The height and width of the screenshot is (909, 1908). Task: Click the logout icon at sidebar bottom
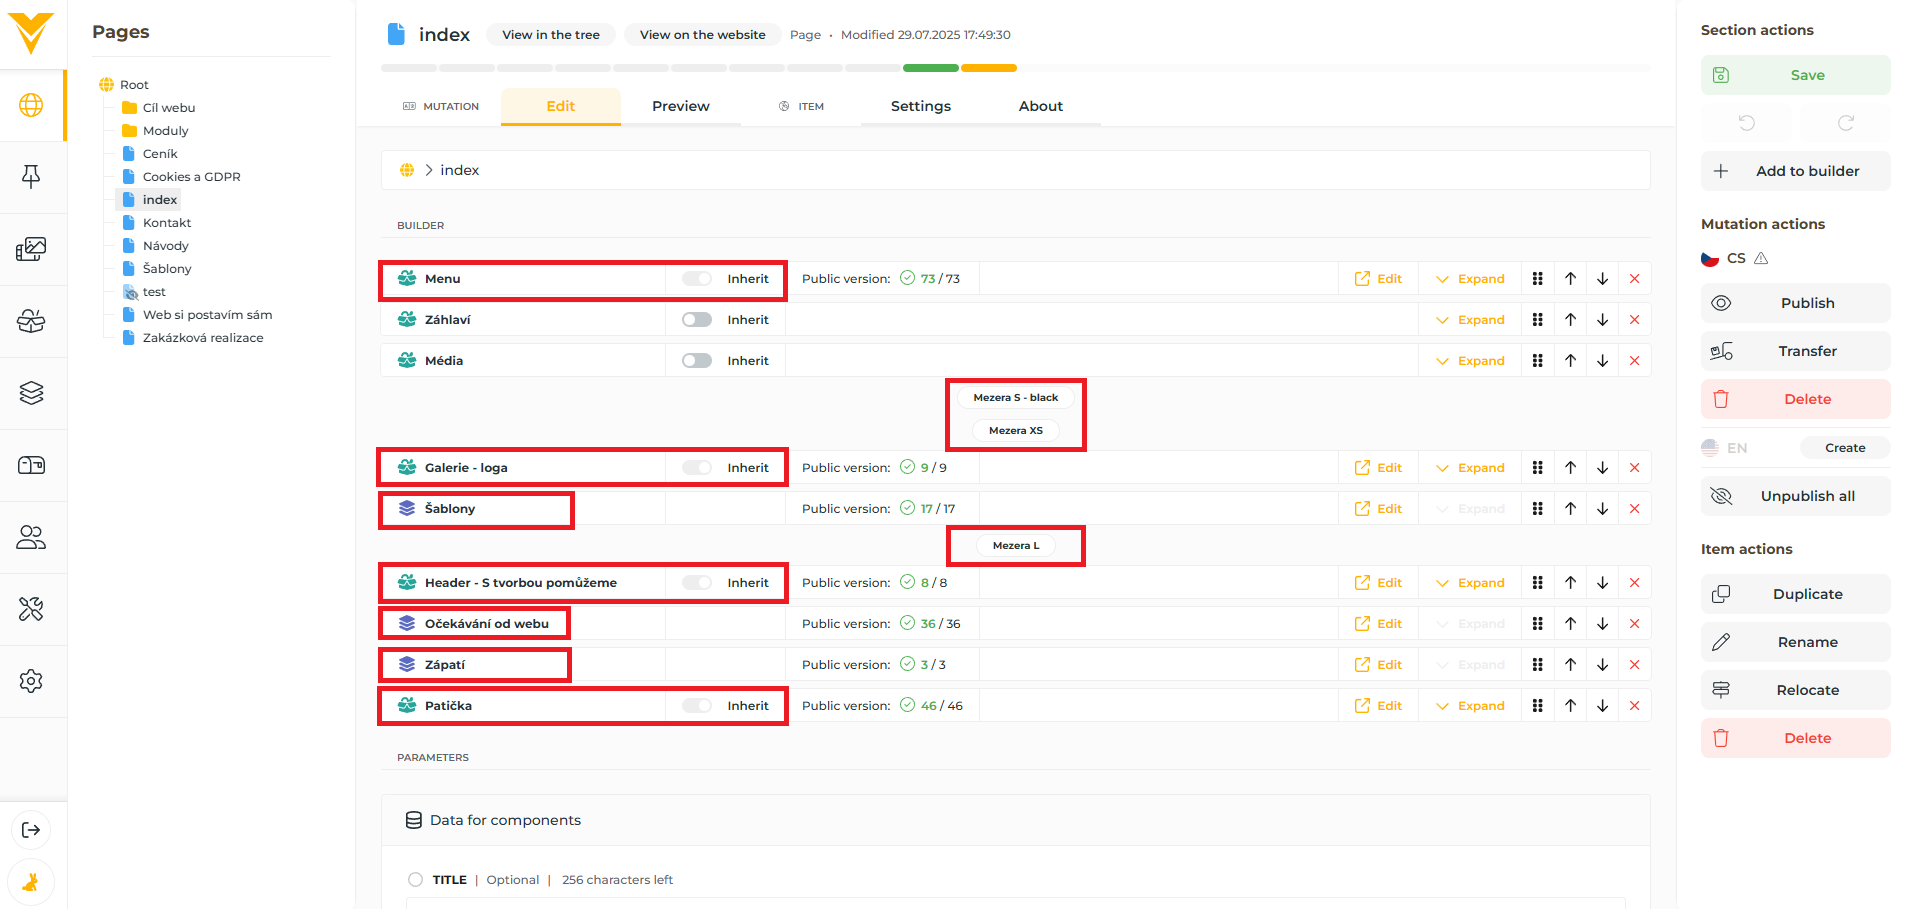tap(31, 830)
